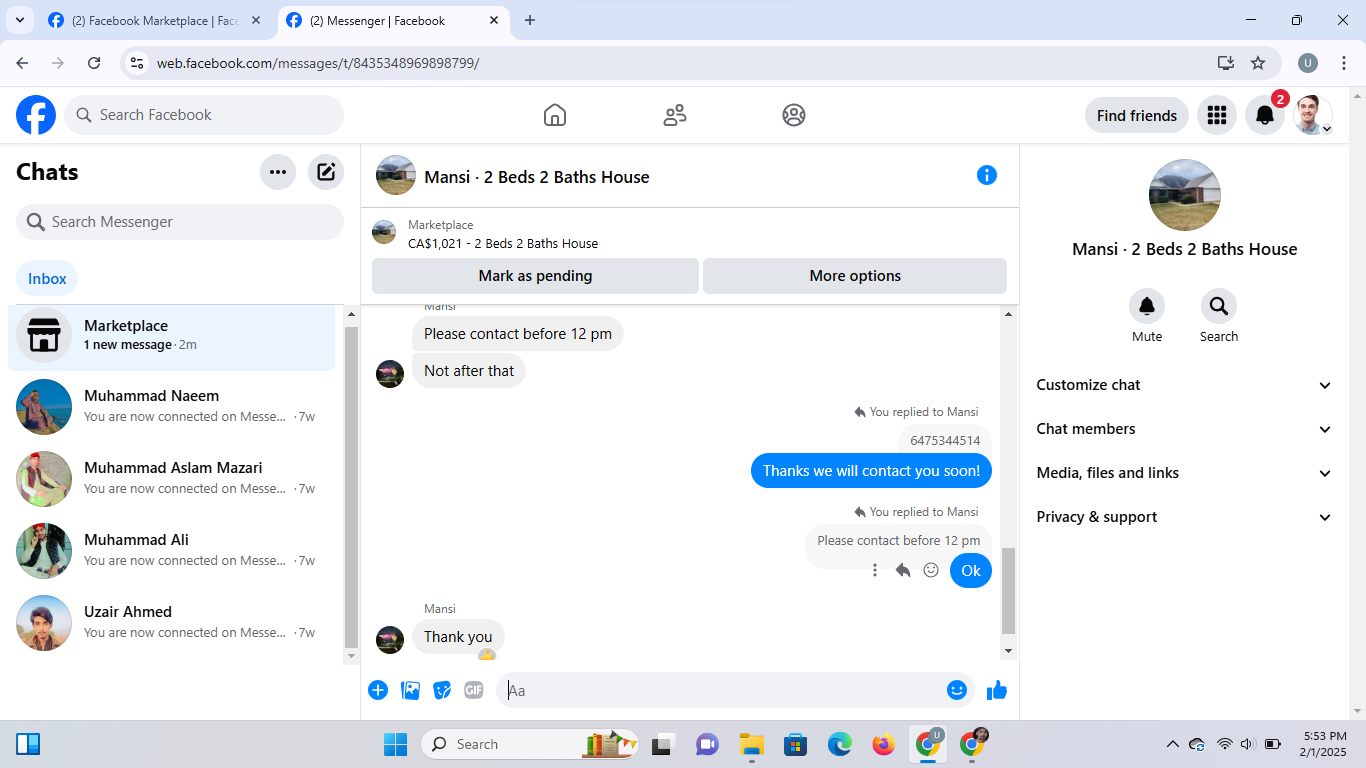Open the Facebook menu grid icon
The height and width of the screenshot is (768, 1366).
click(1217, 115)
